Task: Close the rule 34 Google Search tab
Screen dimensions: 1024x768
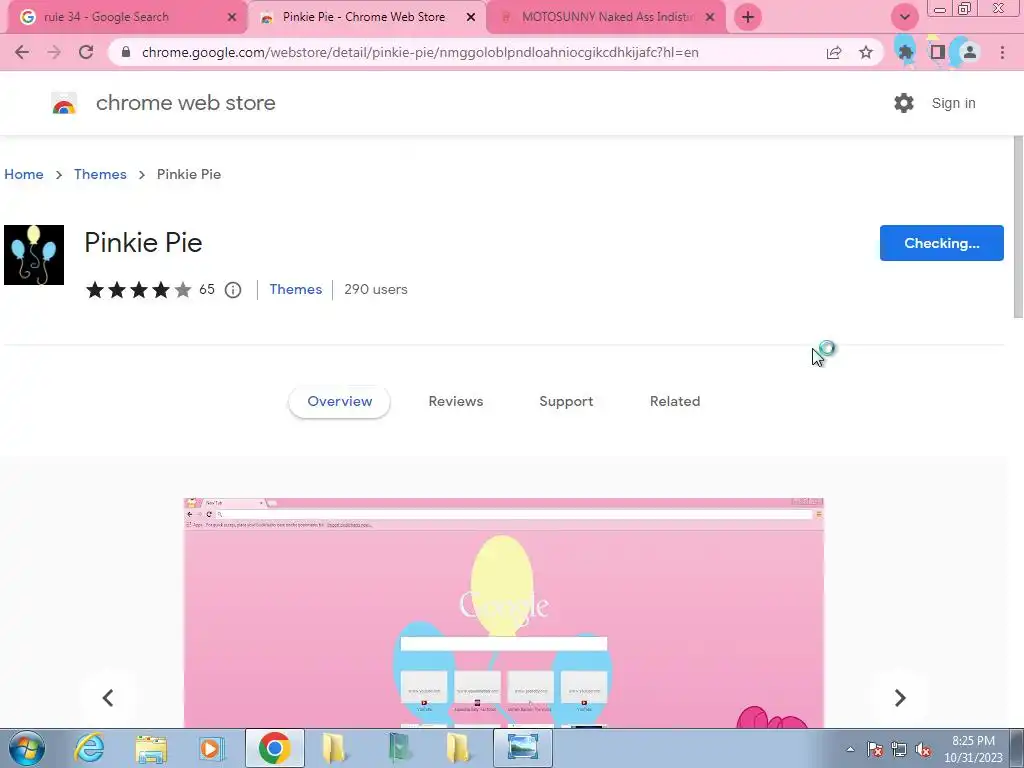Action: (232, 18)
